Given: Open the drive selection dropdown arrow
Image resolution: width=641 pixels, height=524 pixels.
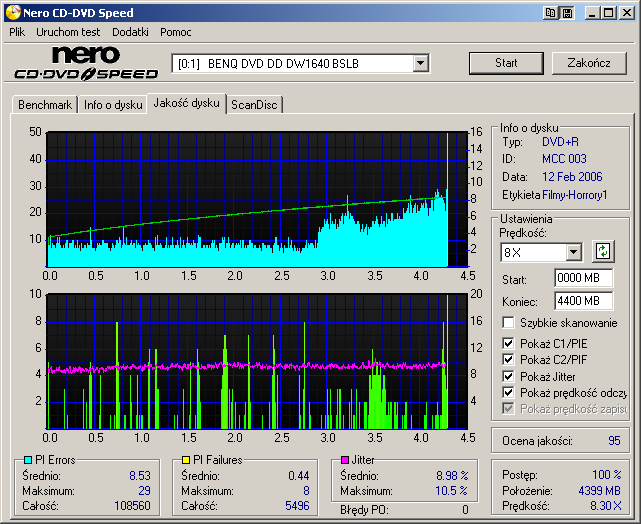Looking at the screenshot, I should click(420, 63).
